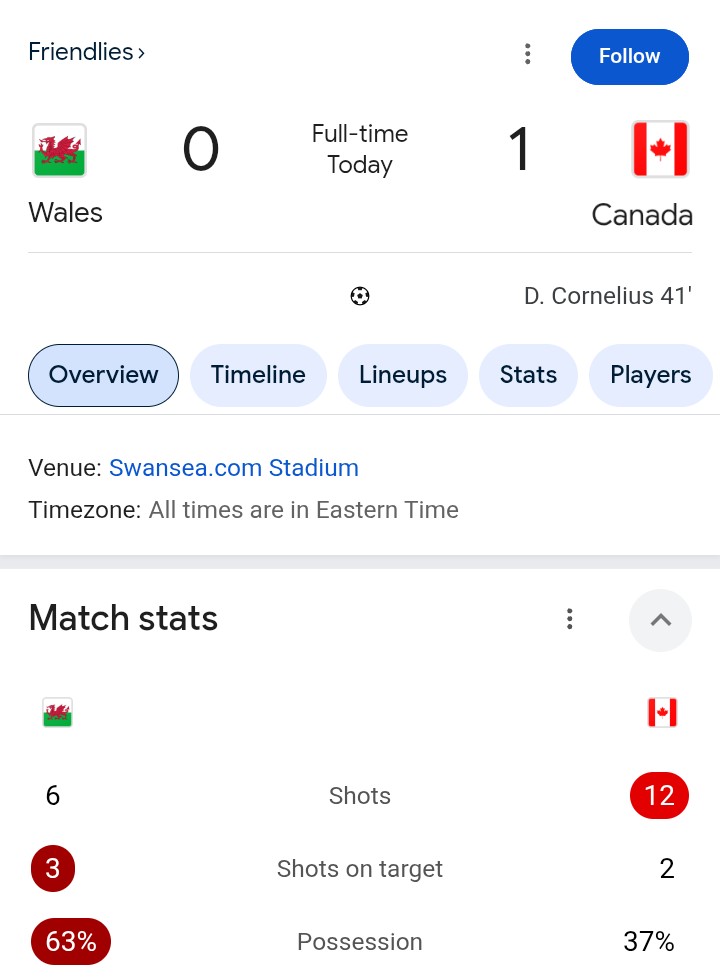720x978 pixels.
Task: Click the Canada flag icon in header
Action: click(x=660, y=150)
